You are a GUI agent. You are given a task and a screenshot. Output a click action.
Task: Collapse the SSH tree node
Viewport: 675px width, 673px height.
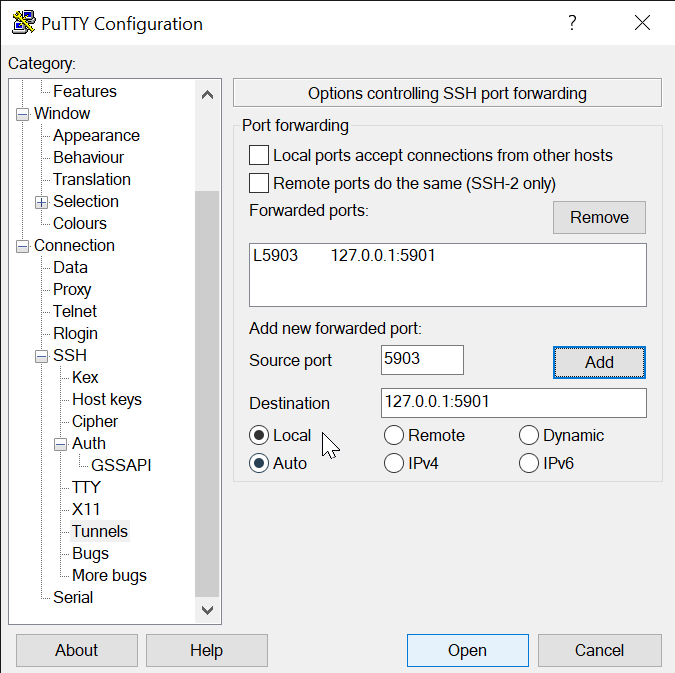point(41,356)
